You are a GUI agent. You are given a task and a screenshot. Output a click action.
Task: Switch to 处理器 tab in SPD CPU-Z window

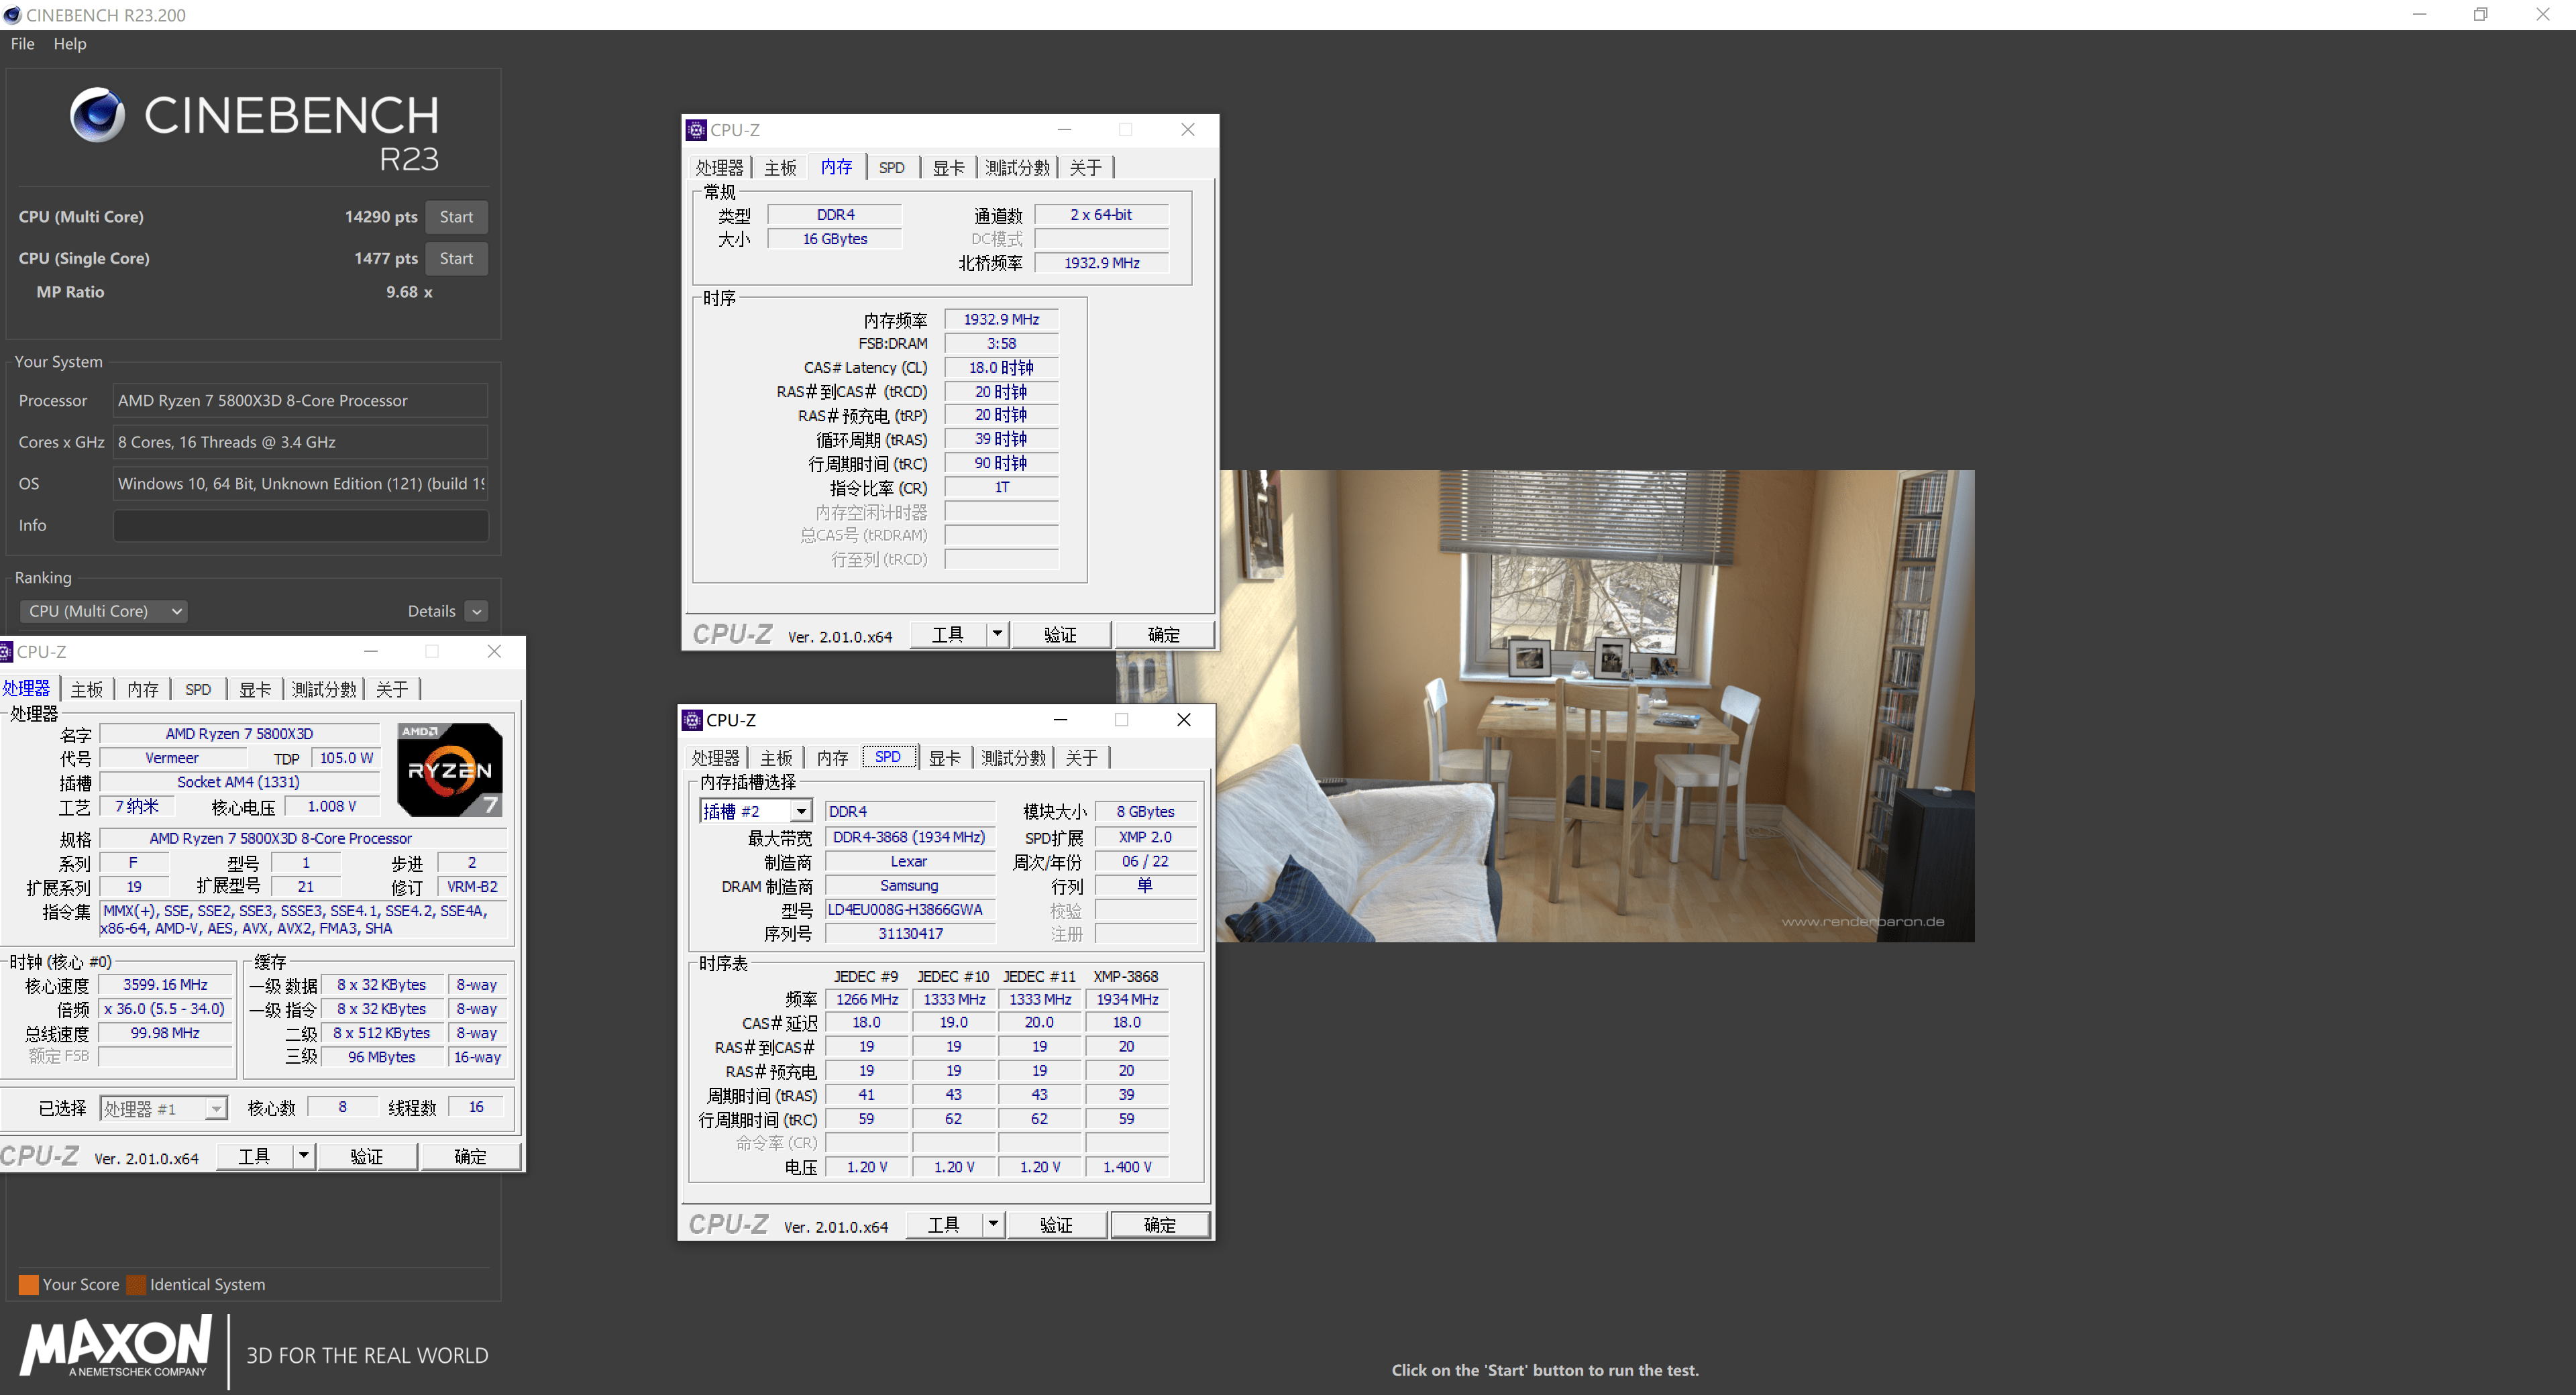tap(716, 758)
